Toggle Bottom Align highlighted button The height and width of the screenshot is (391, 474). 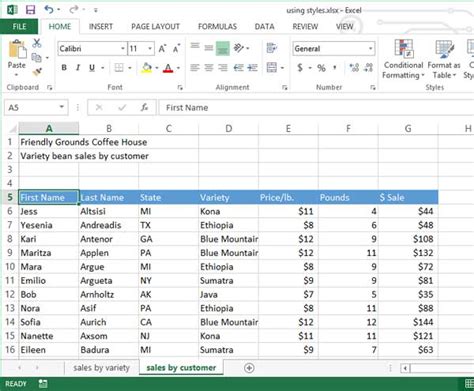click(x=223, y=48)
